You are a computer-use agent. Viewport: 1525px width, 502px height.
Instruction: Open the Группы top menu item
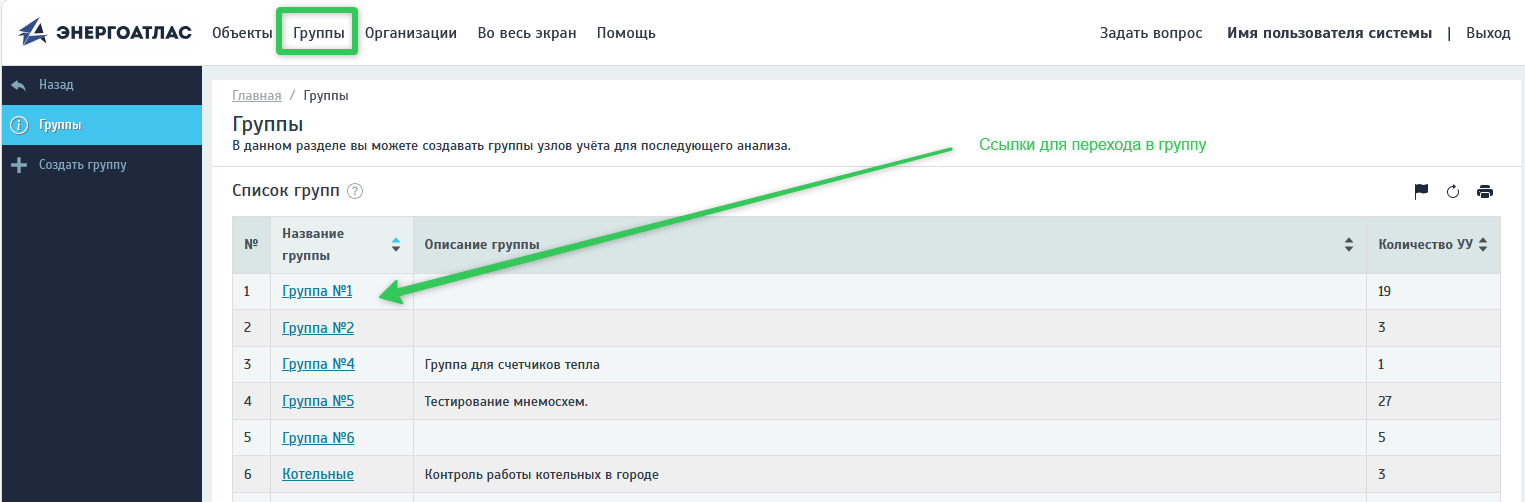319,33
